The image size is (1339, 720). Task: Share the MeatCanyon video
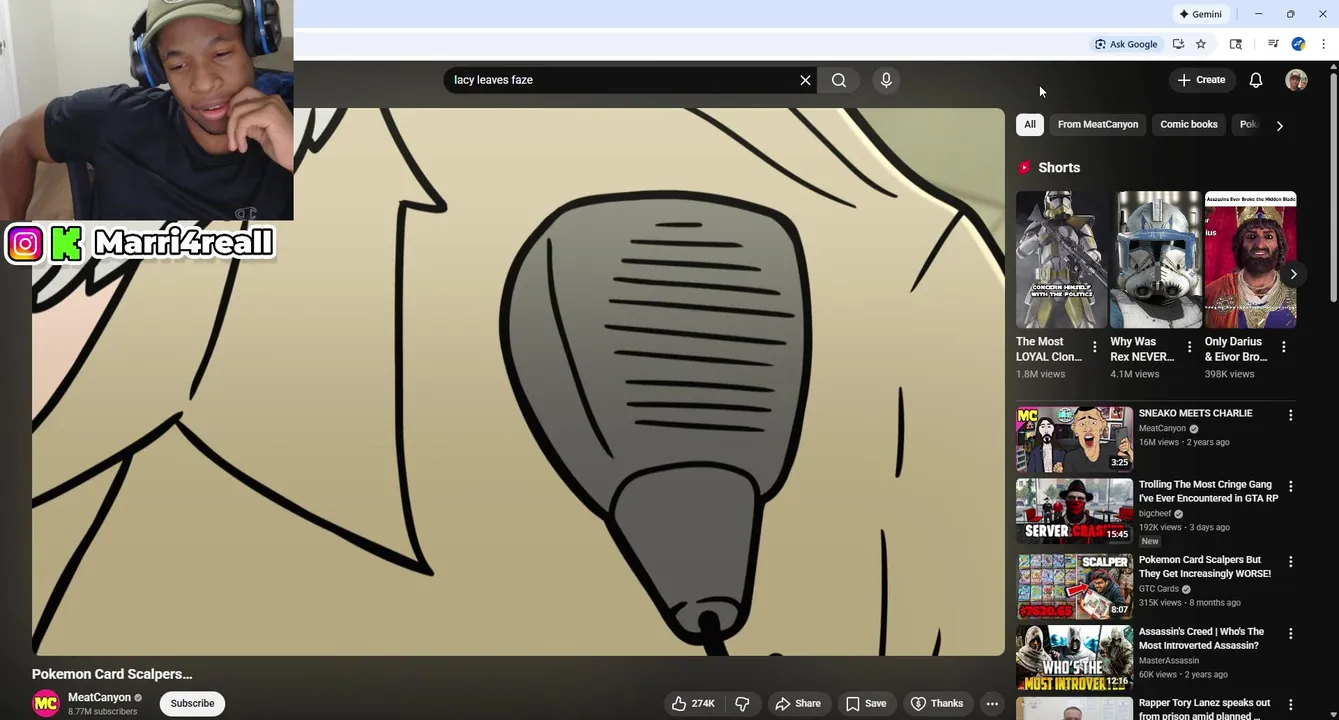pyautogui.click(x=798, y=704)
